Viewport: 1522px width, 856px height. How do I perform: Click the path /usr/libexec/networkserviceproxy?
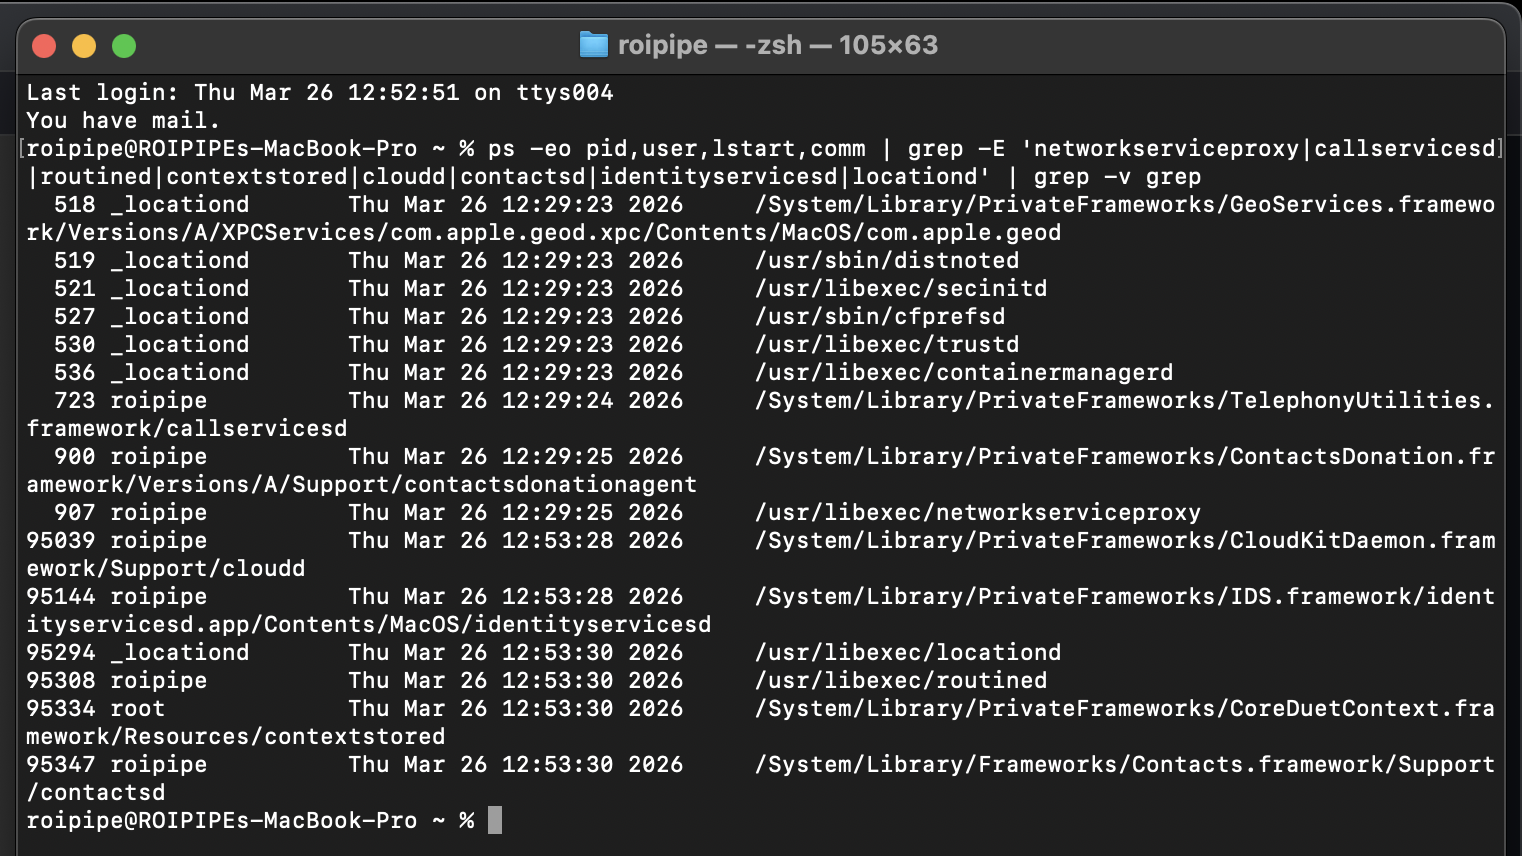coord(977,512)
